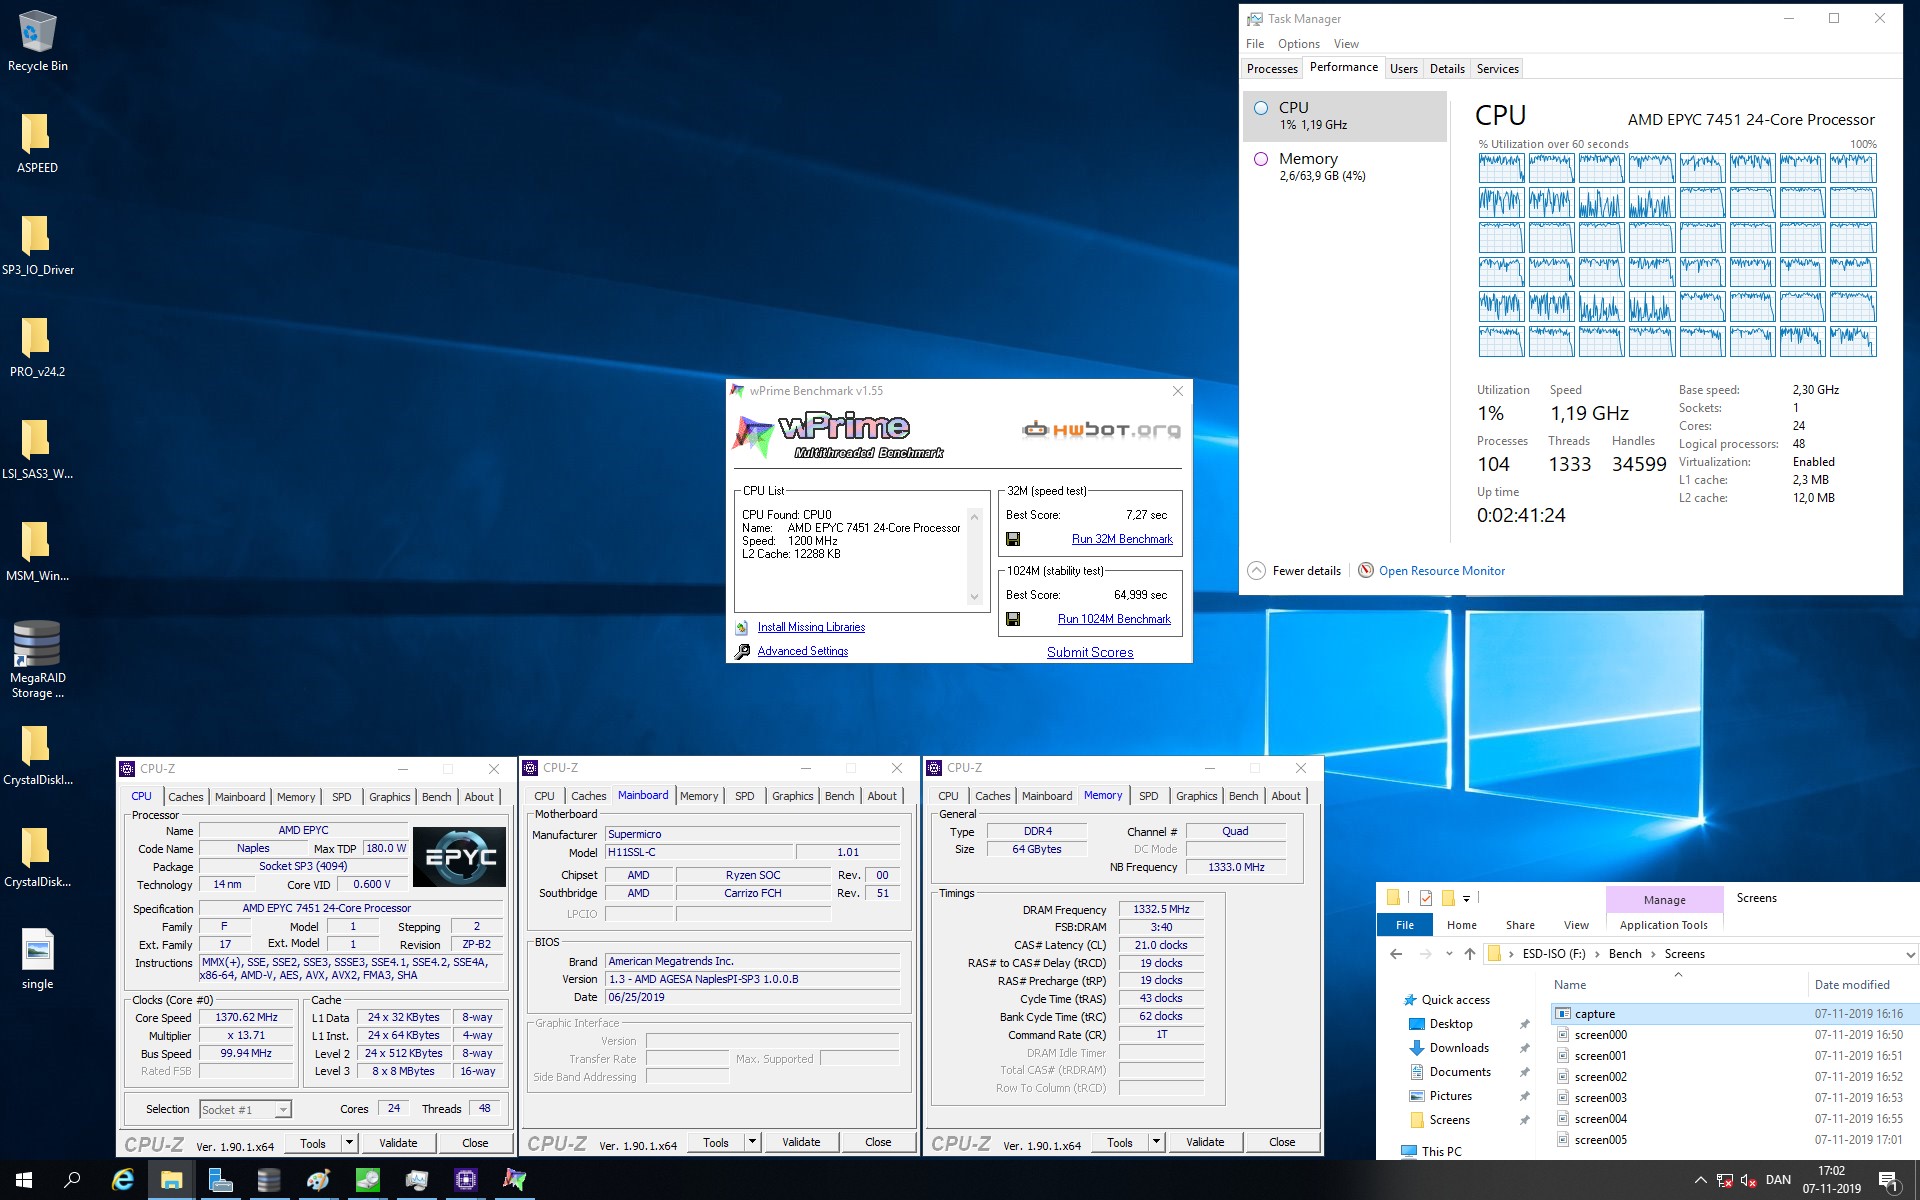Open Advanced Settings in wPrime

(802, 651)
